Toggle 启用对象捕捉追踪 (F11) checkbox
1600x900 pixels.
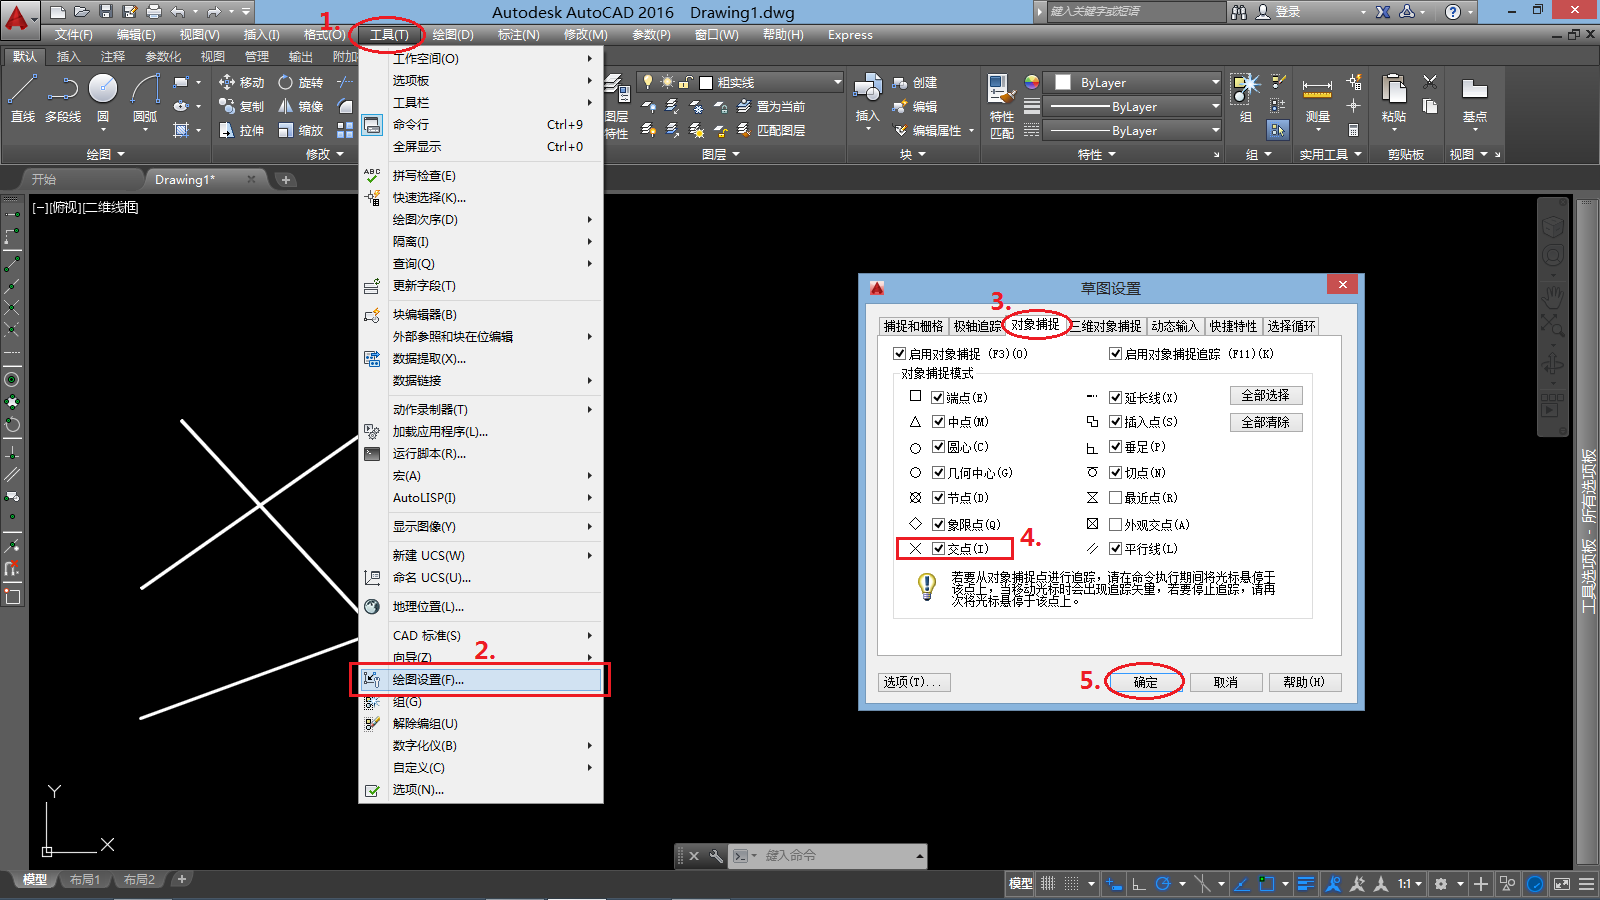(x=1115, y=354)
